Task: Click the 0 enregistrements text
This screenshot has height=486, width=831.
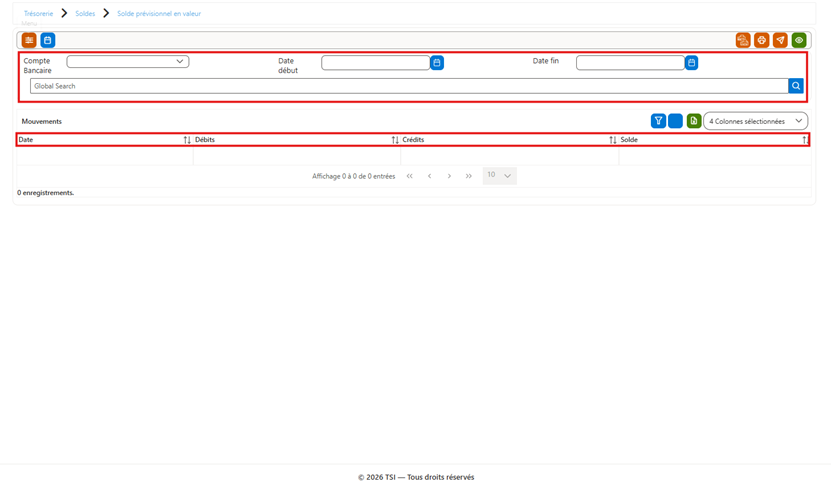Action: click(46, 193)
